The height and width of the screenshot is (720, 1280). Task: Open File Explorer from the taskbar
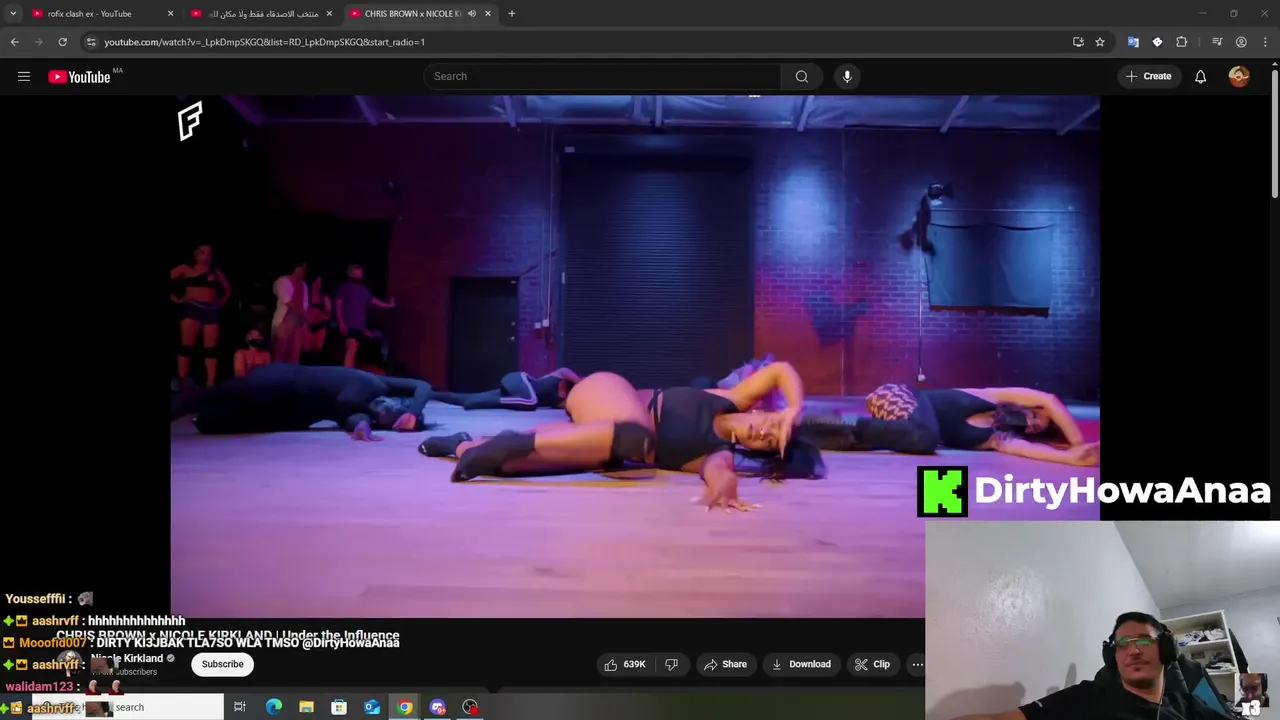306,707
